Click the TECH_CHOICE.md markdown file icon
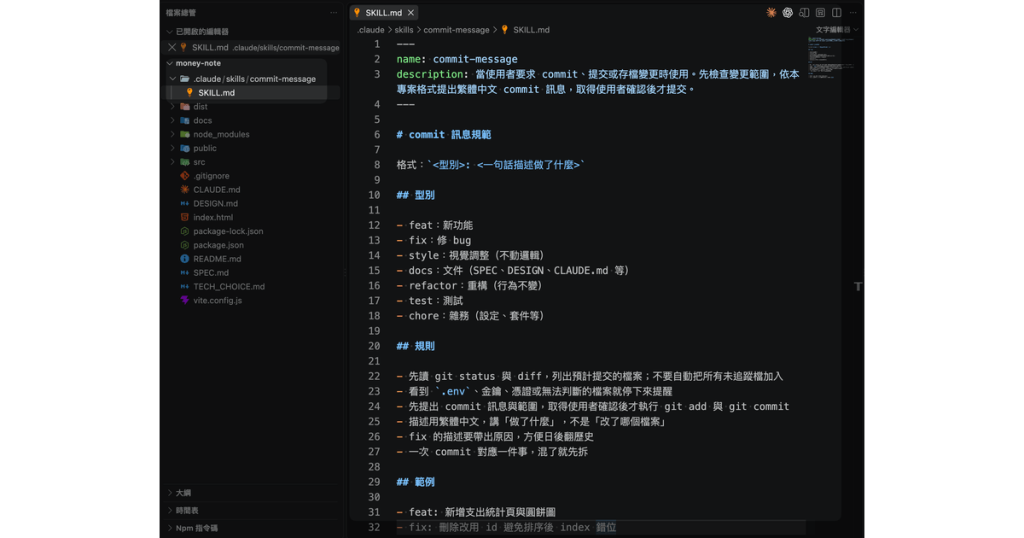 click(x=185, y=287)
